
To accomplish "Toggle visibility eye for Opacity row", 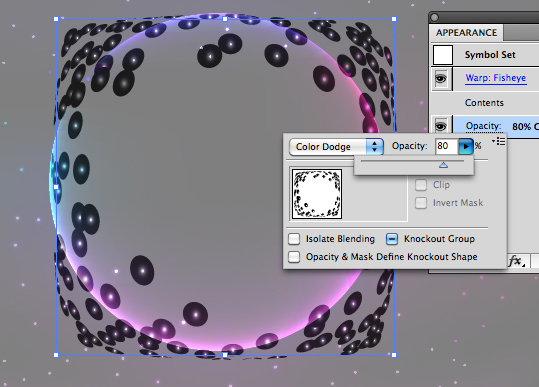I will [x=441, y=126].
